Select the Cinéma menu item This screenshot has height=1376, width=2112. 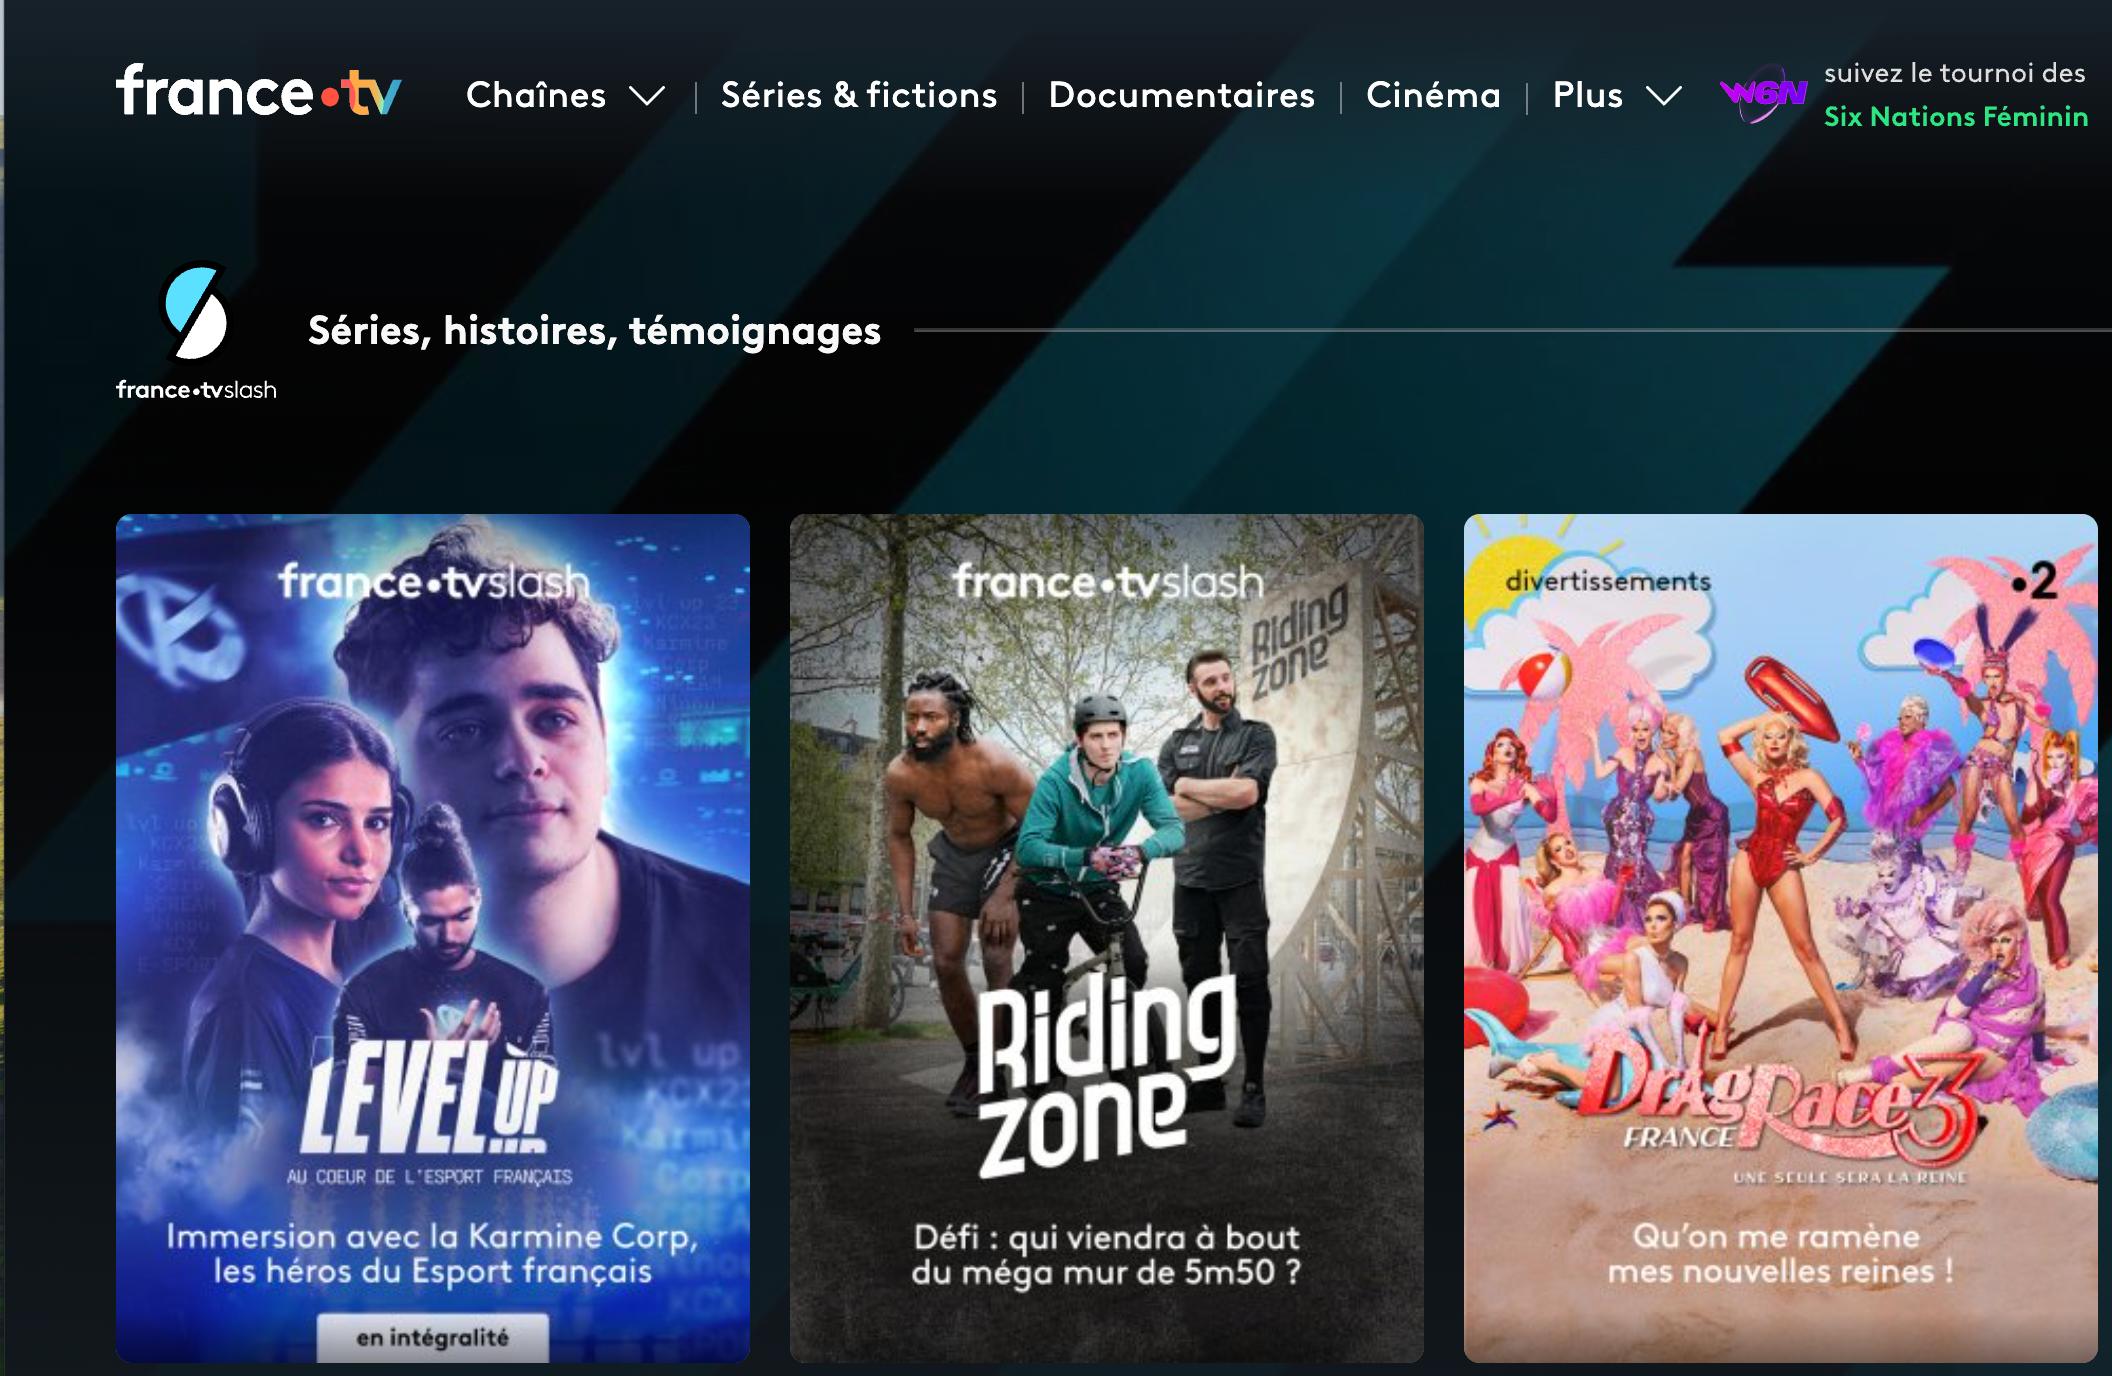(x=1433, y=95)
